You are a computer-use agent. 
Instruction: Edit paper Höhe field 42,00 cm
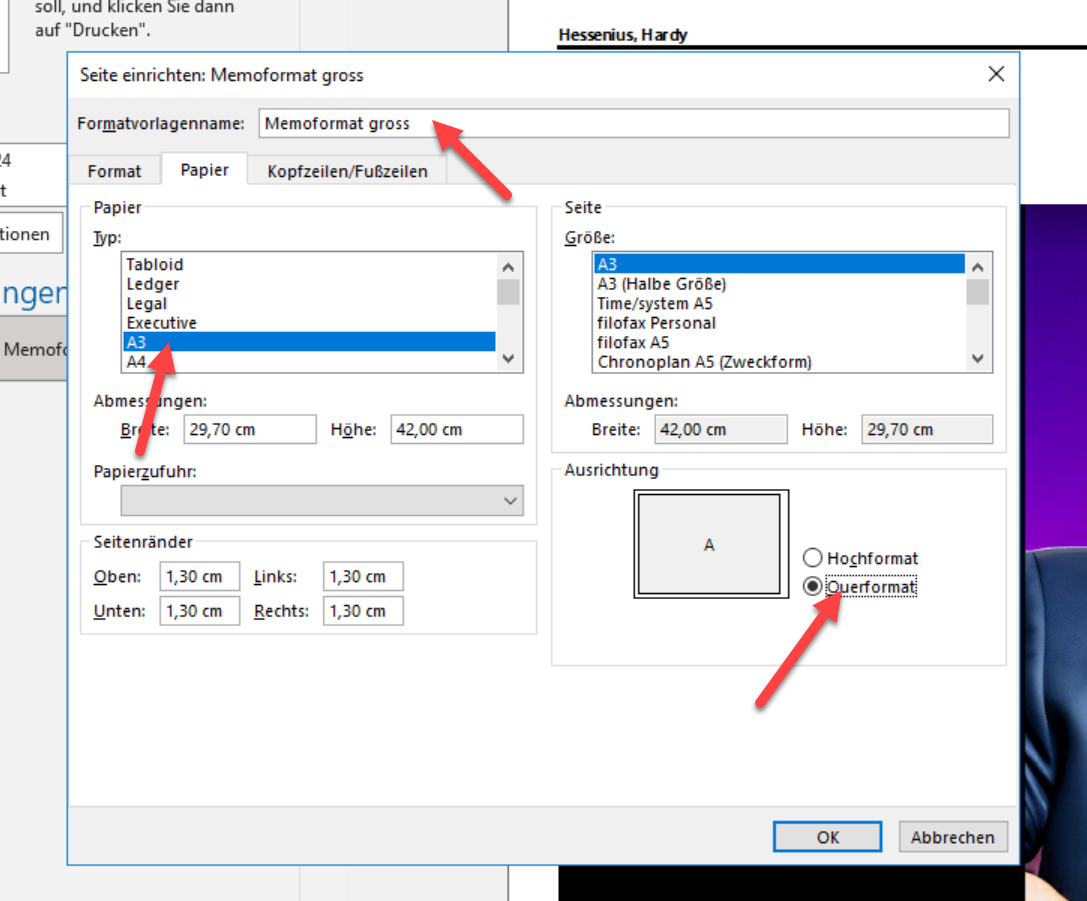pyautogui.click(x=456, y=429)
